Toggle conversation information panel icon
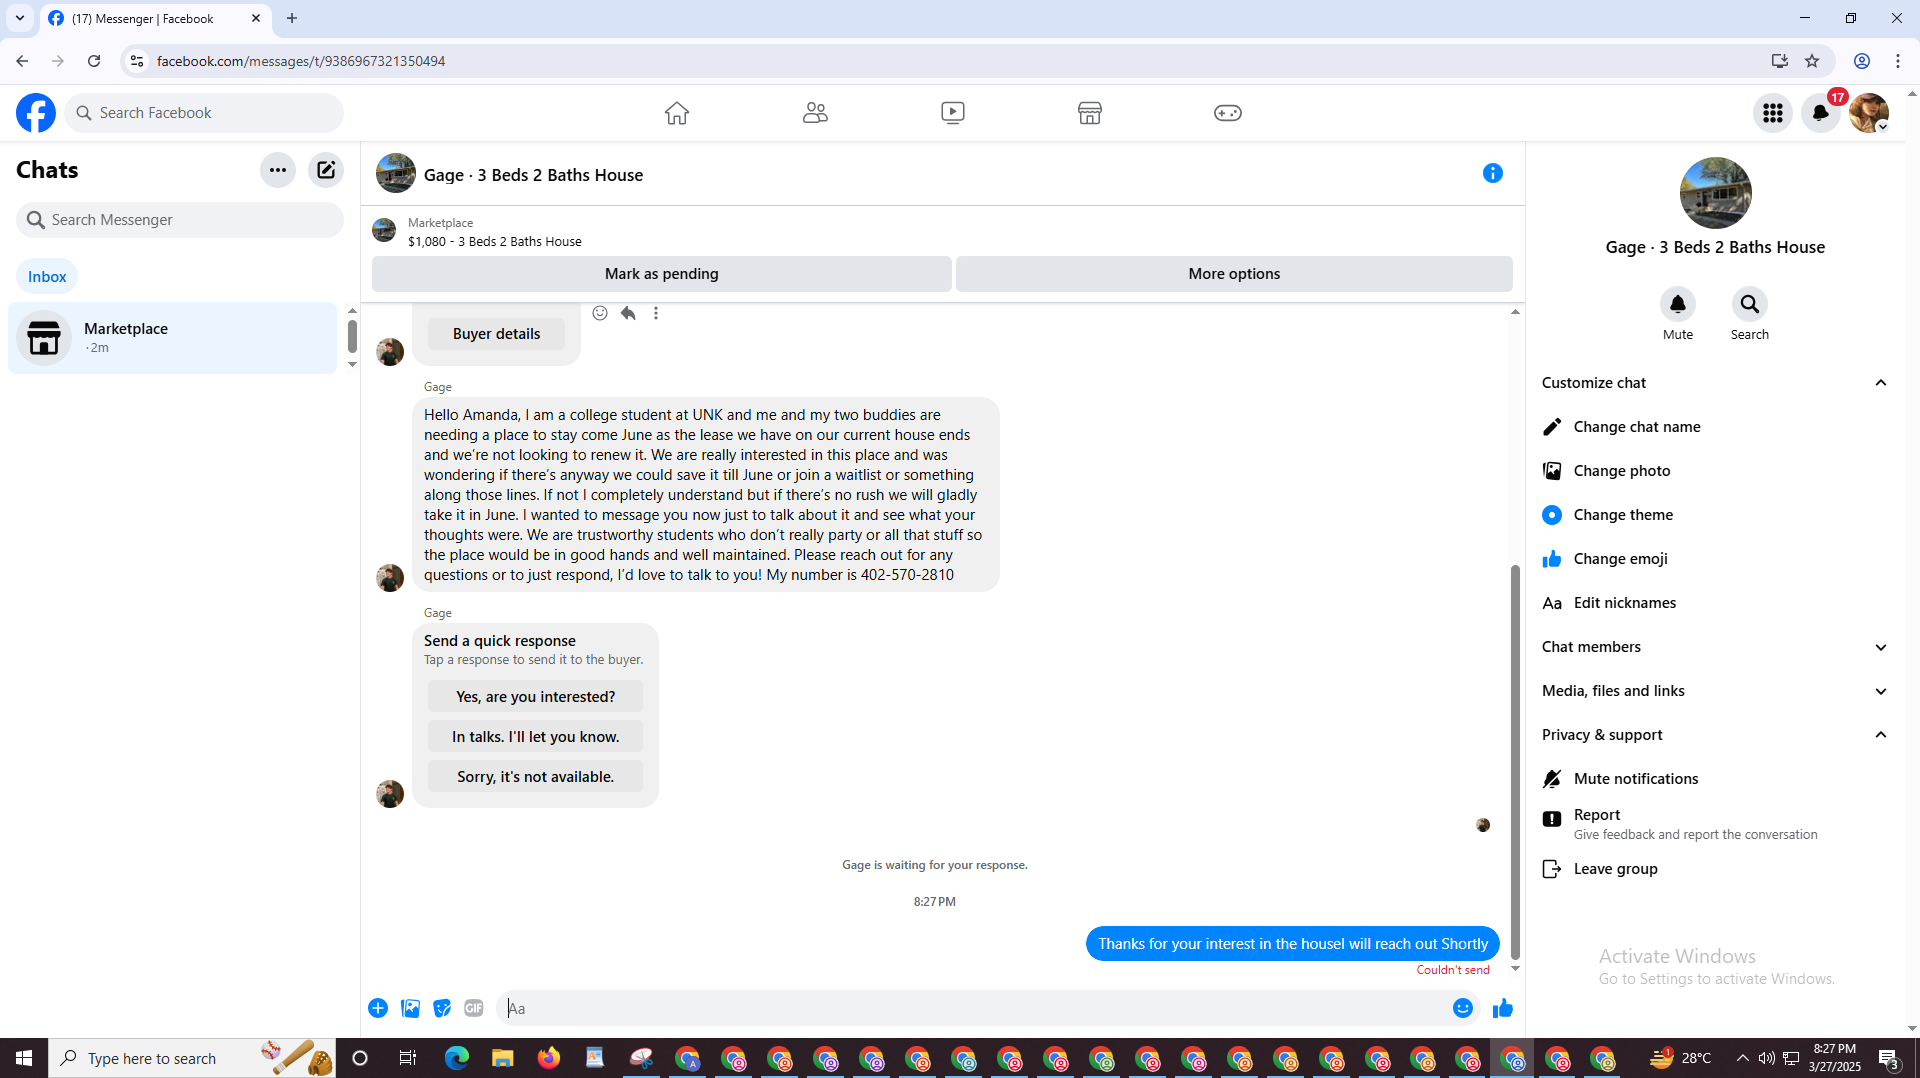Image resolution: width=1920 pixels, height=1078 pixels. [1493, 173]
